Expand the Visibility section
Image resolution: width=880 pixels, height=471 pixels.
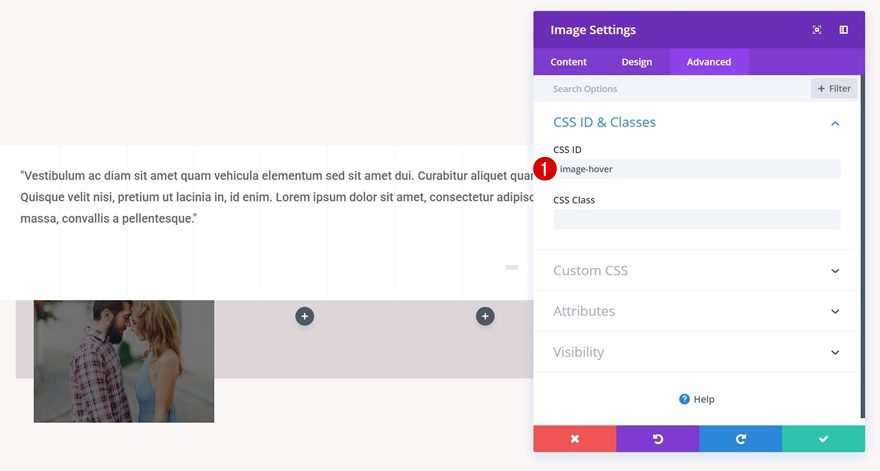click(696, 352)
